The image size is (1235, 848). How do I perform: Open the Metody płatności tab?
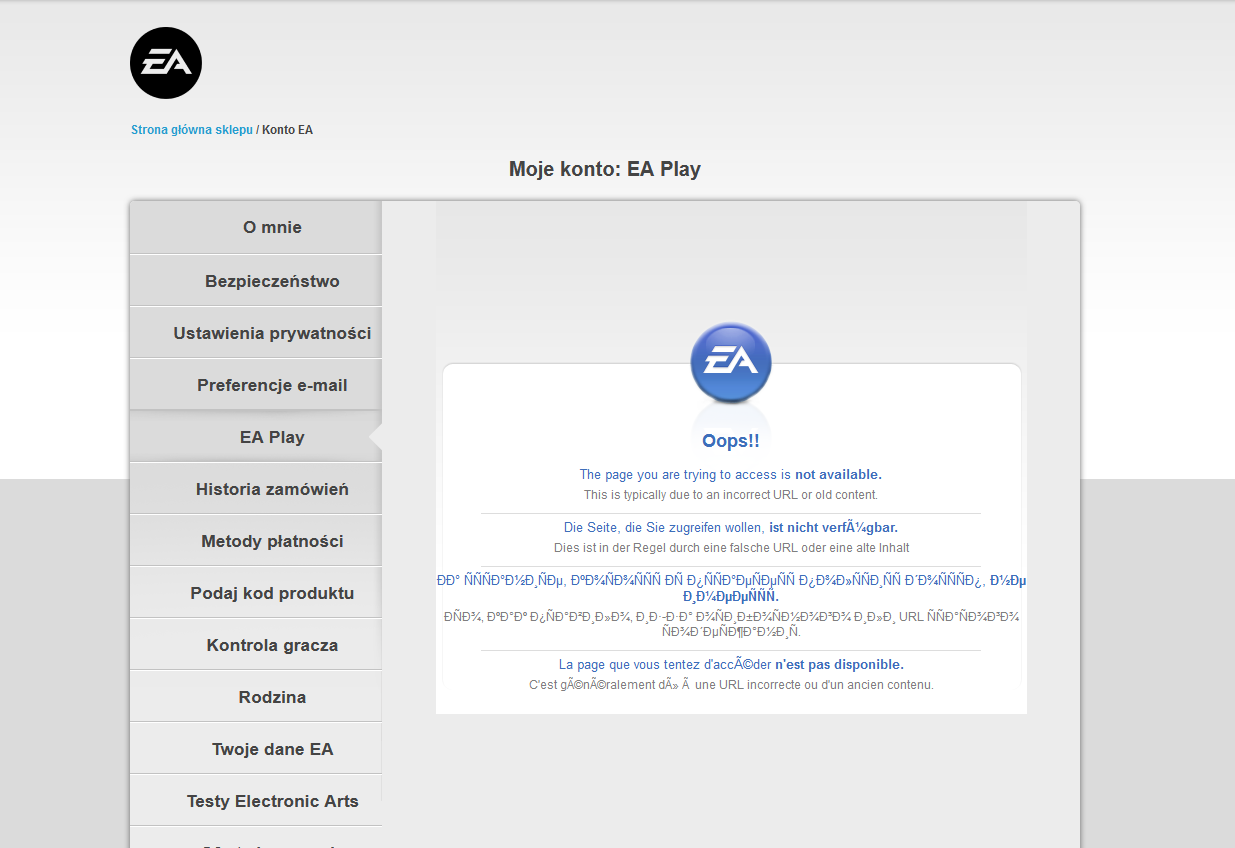click(x=272, y=541)
